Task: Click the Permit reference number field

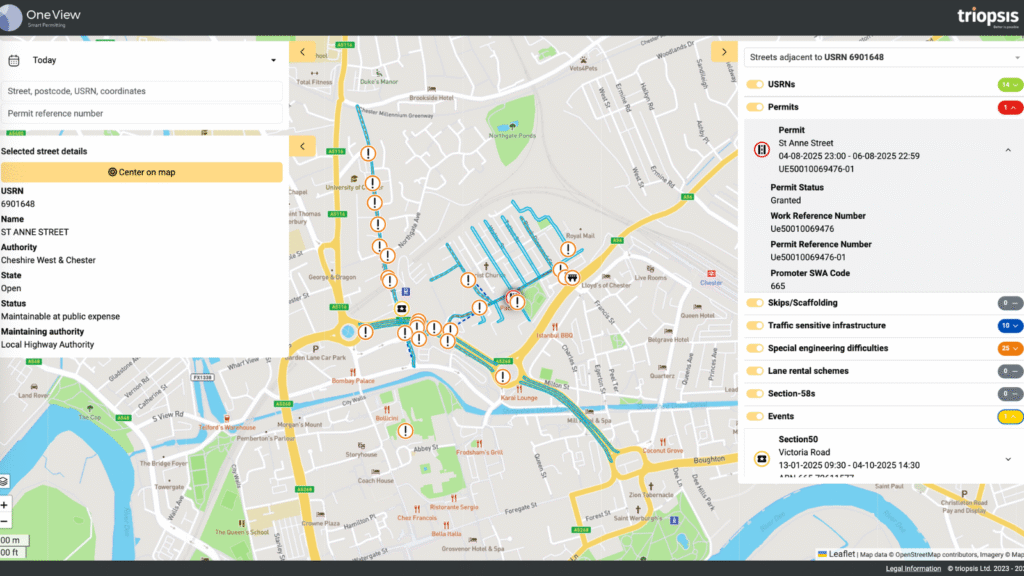Action: click(142, 114)
